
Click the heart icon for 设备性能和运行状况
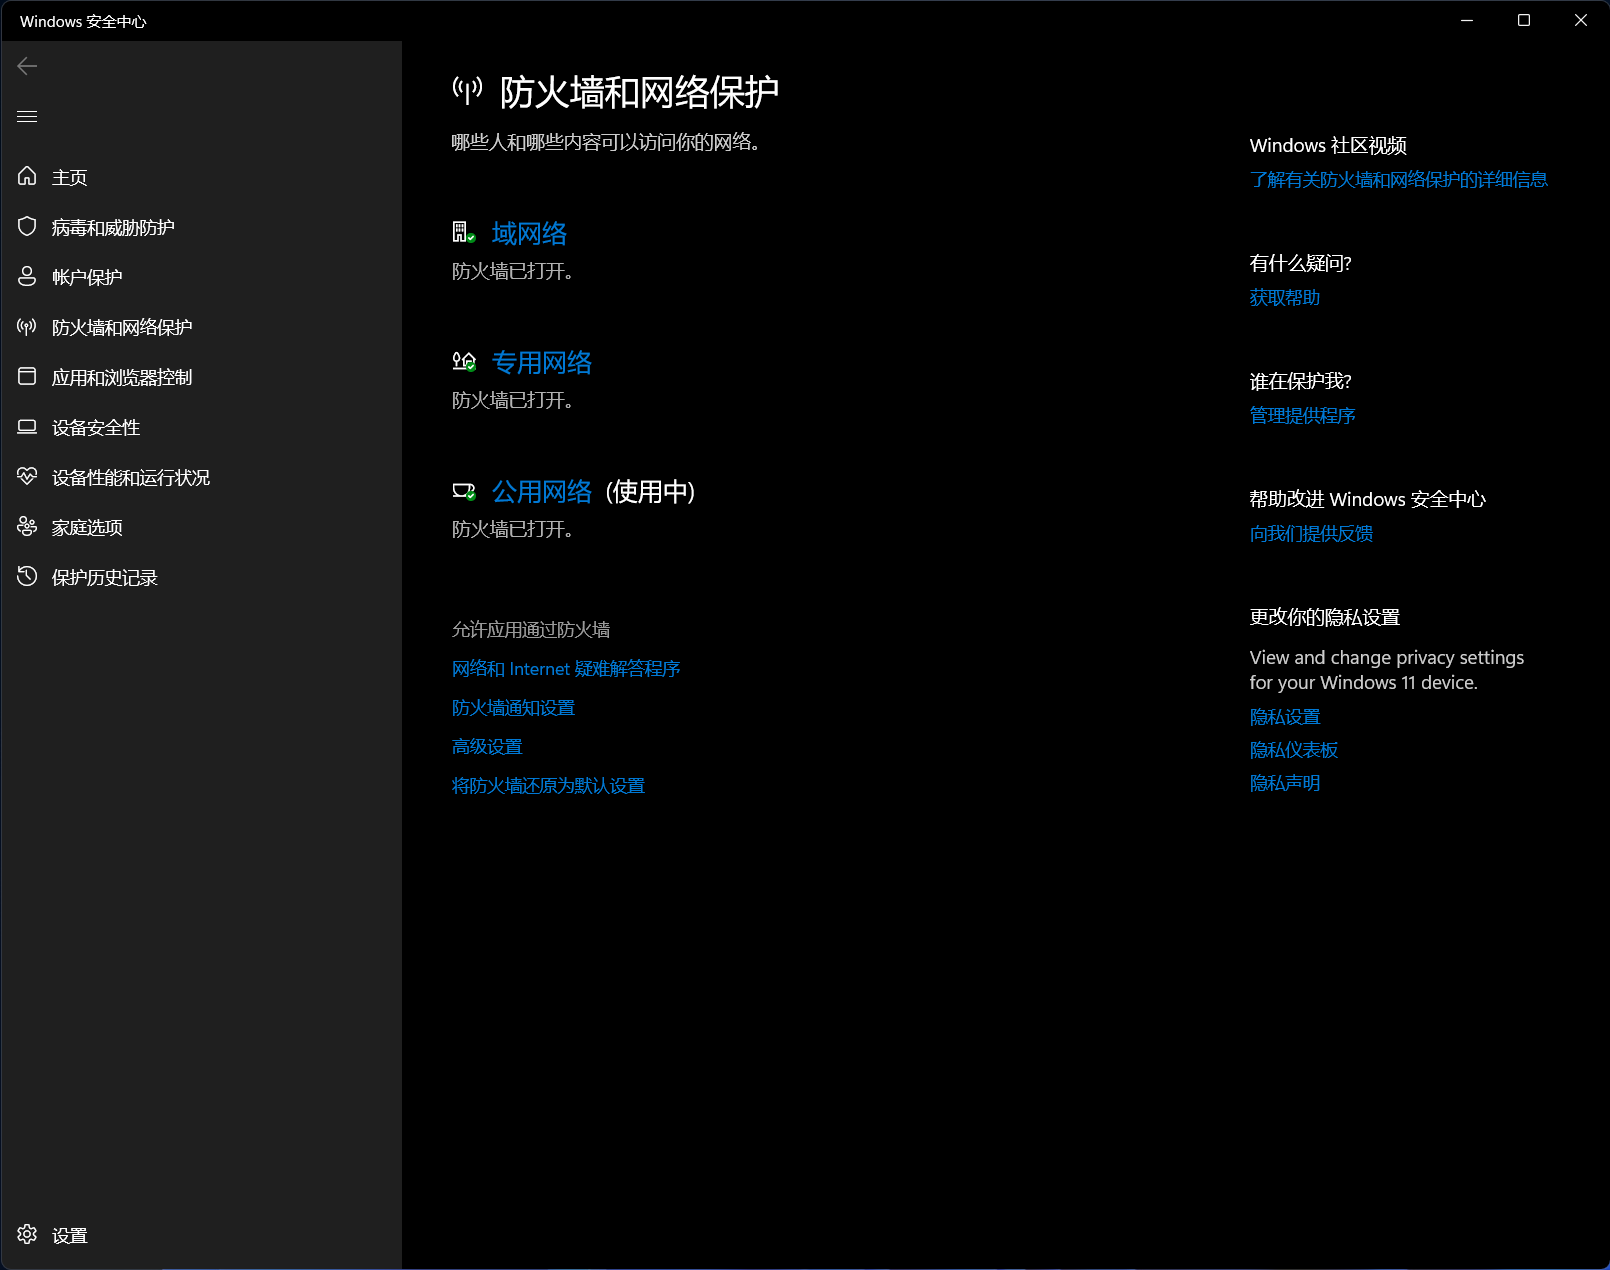(27, 477)
